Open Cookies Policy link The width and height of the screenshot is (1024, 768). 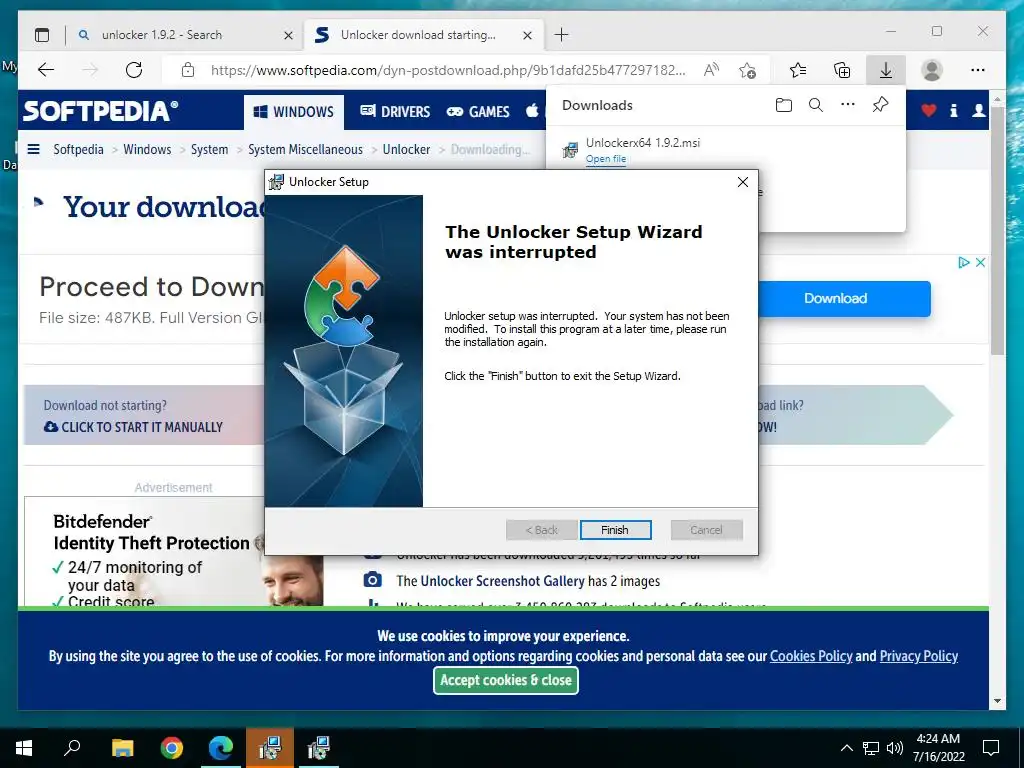tap(811, 656)
